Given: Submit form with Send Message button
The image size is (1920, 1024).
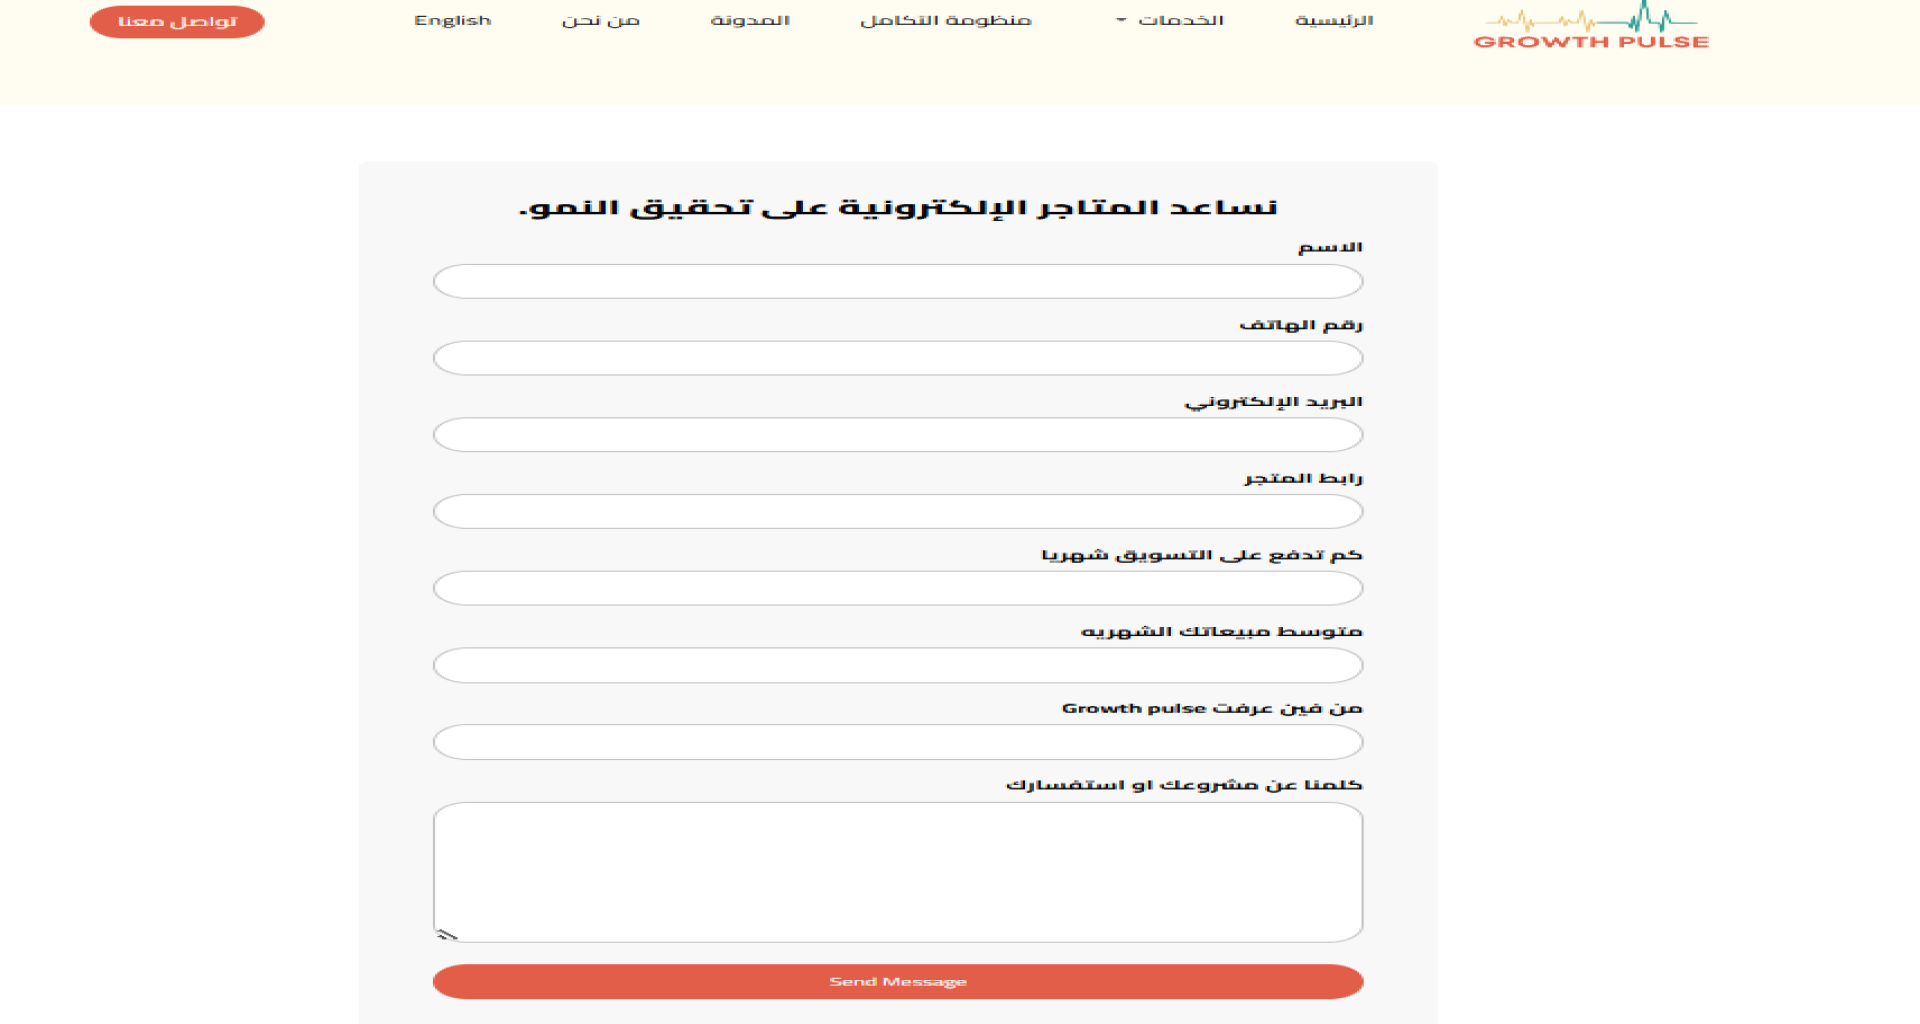Looking at the screenshot, I should click(x=898, y=982).
